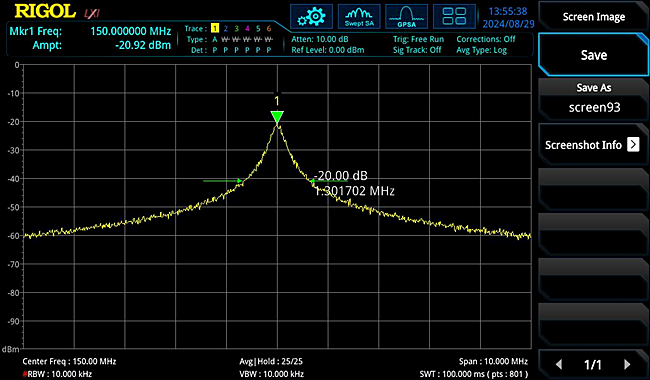Click the Save button
The width and height of the screenshot is (650, 380).
594,55
